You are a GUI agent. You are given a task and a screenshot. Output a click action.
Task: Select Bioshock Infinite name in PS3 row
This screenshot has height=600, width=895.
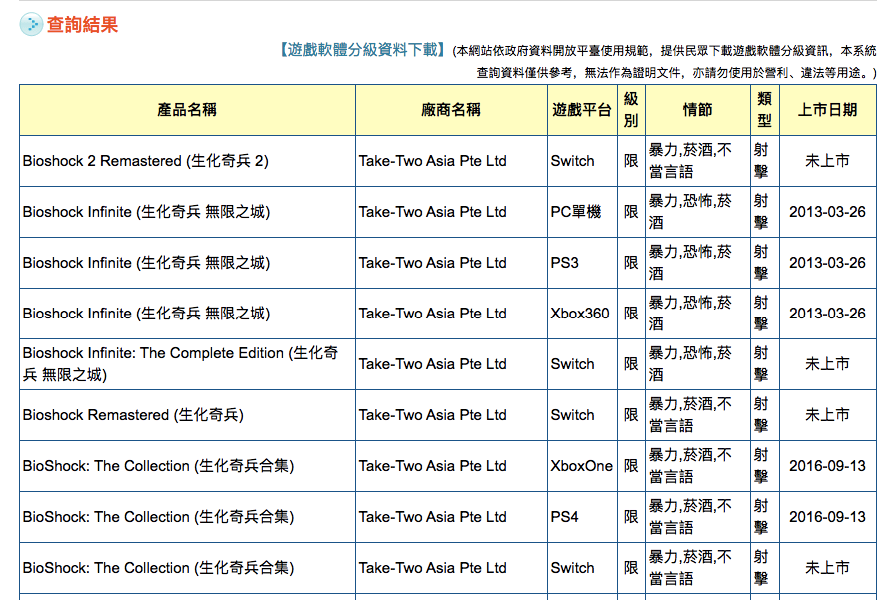tap(146, 263)
